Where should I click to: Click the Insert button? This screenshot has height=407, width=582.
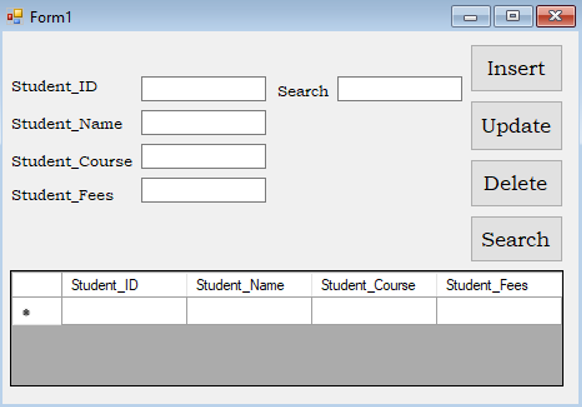pos(516,68)
